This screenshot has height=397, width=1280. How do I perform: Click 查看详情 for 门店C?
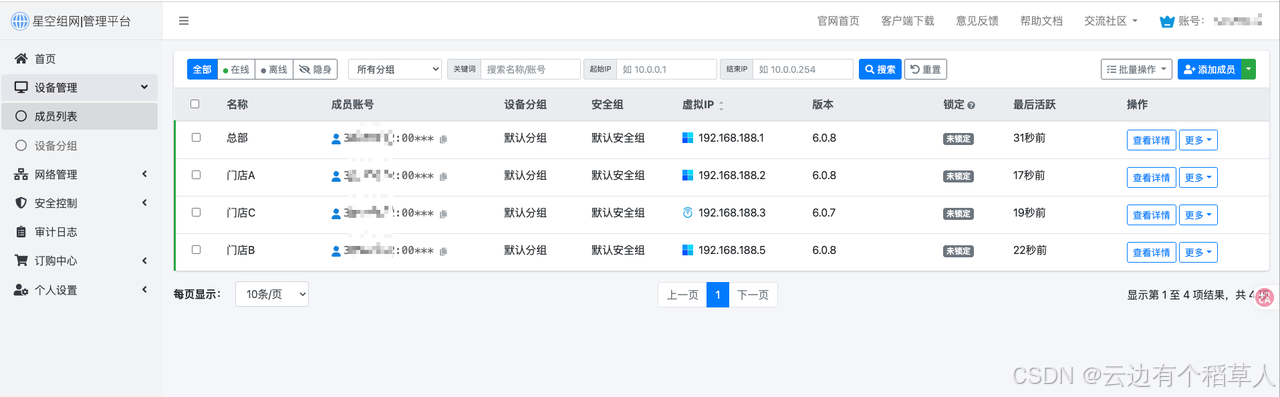click(x=1151, y=214)
